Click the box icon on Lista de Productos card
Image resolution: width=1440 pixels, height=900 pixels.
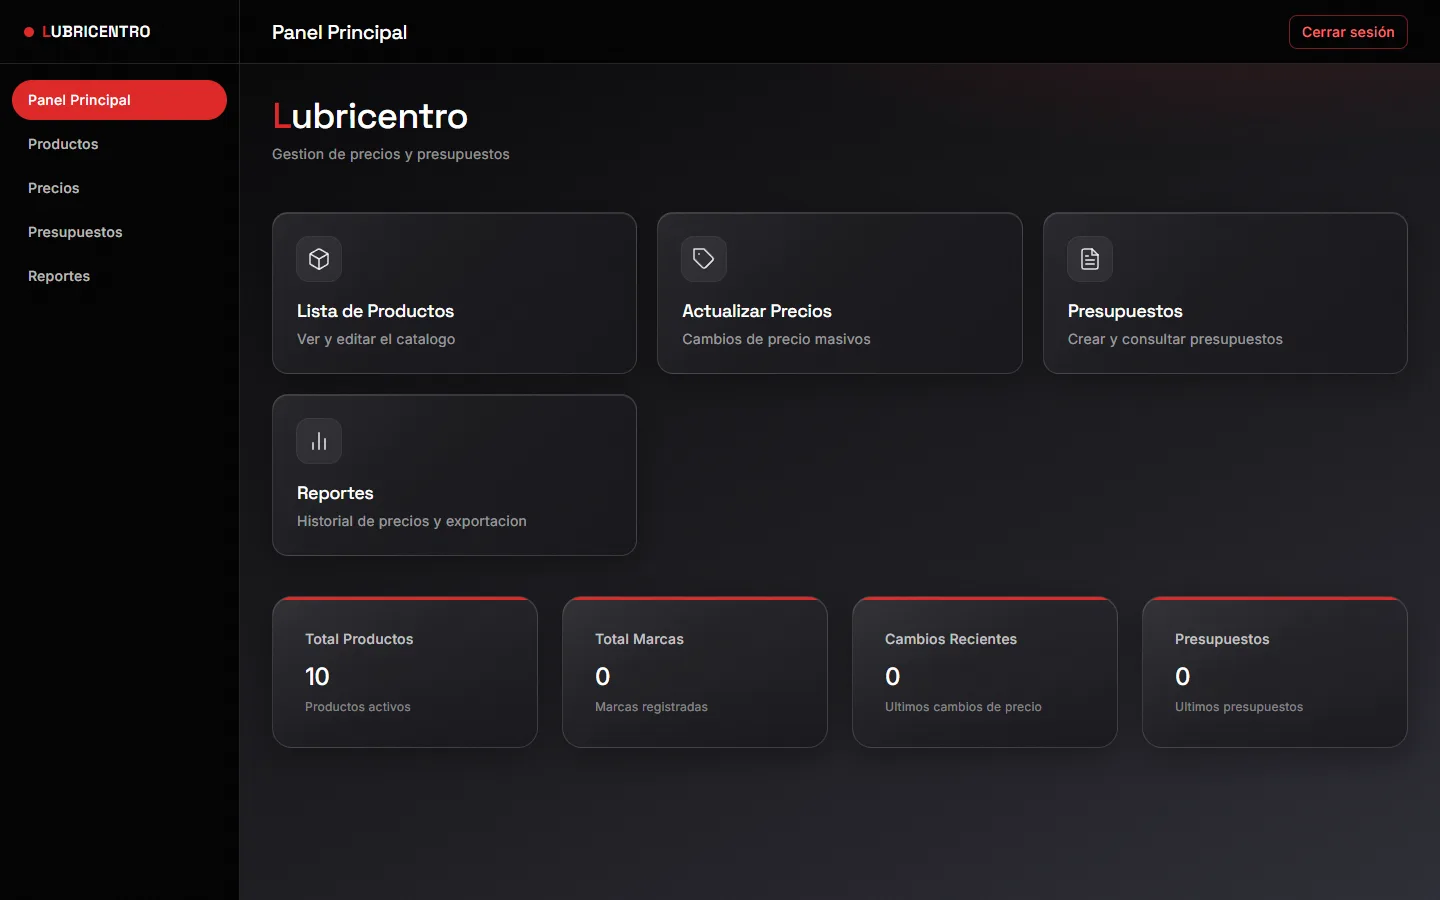(x=319, y=259)
